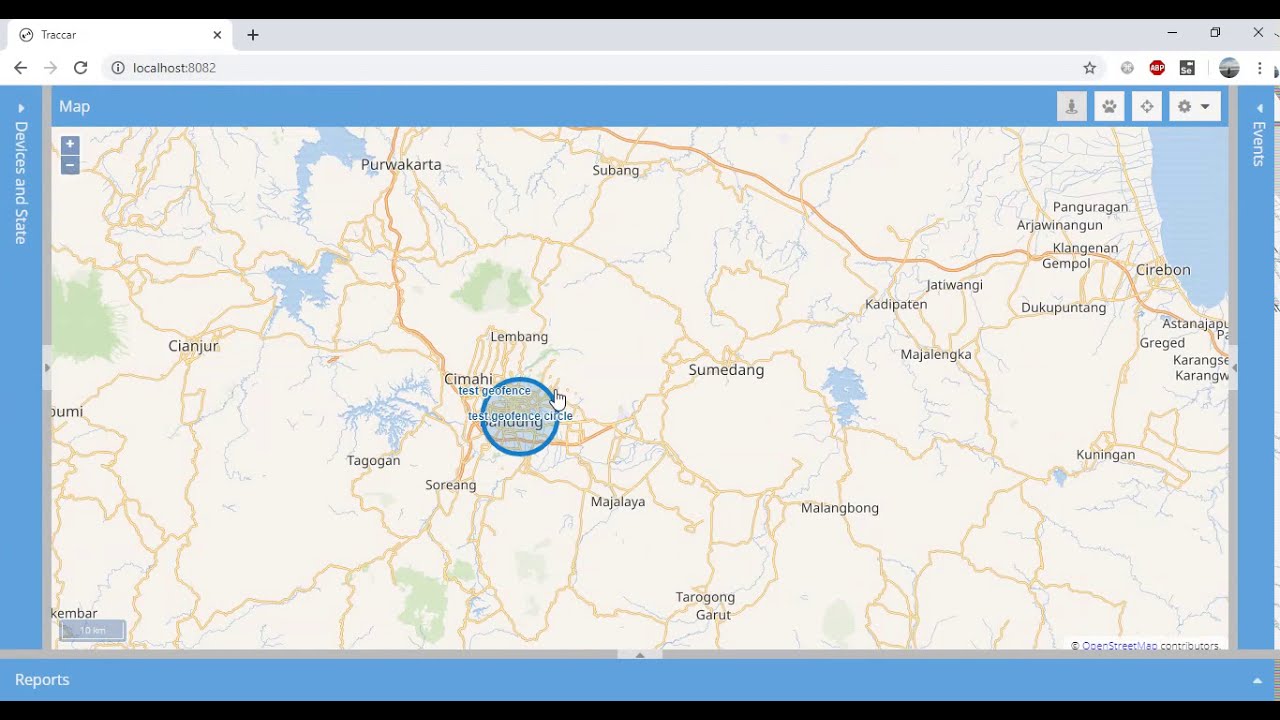Open Chrome three-dot menu

pos(1260,68)
